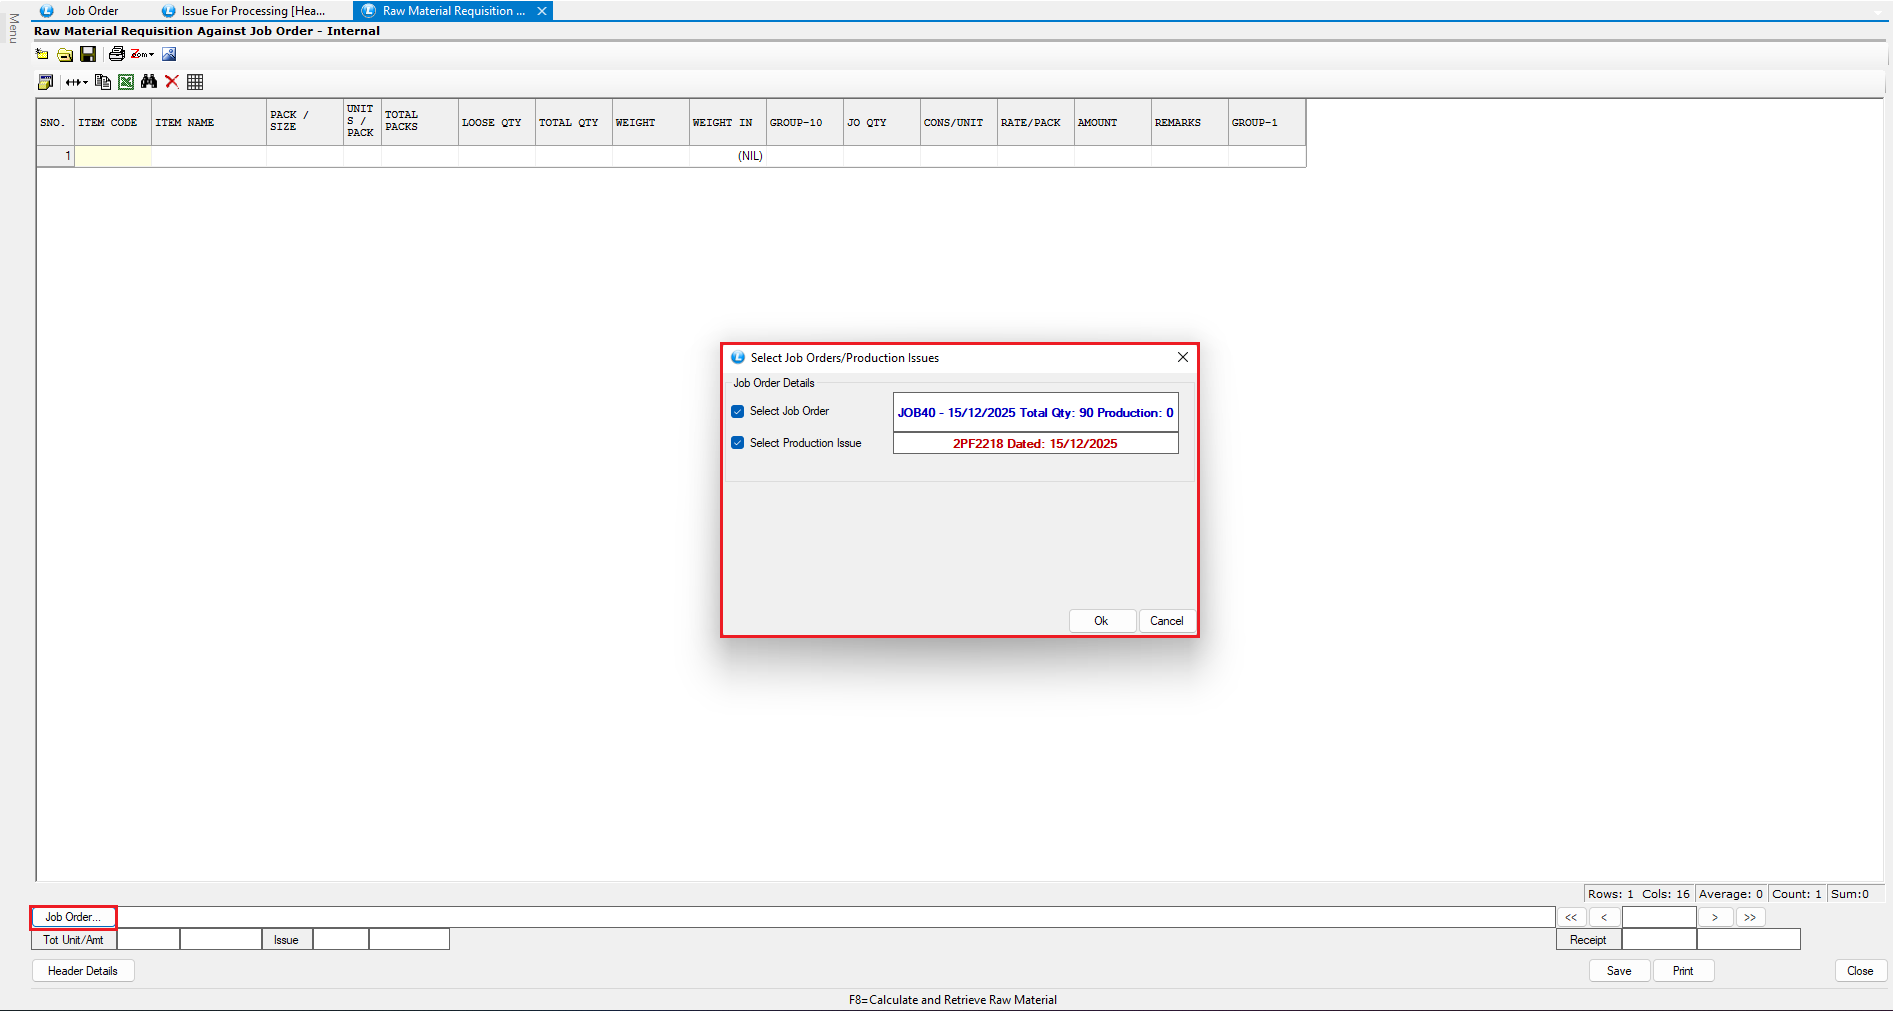Click the red X delete icon
Viewport: 1893px width, 1011px height.
172,82
